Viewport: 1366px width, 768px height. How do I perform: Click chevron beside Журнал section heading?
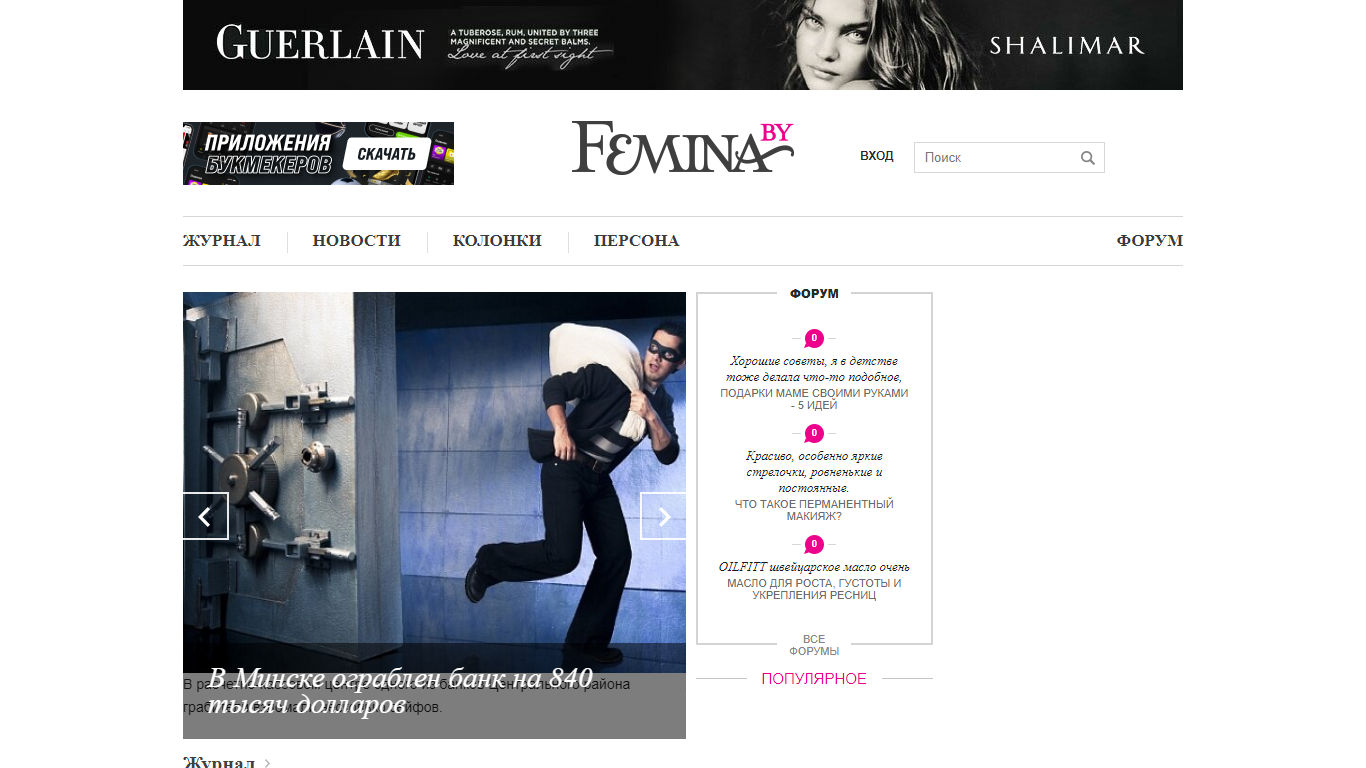pyautogui.click(x=267, y=763)
